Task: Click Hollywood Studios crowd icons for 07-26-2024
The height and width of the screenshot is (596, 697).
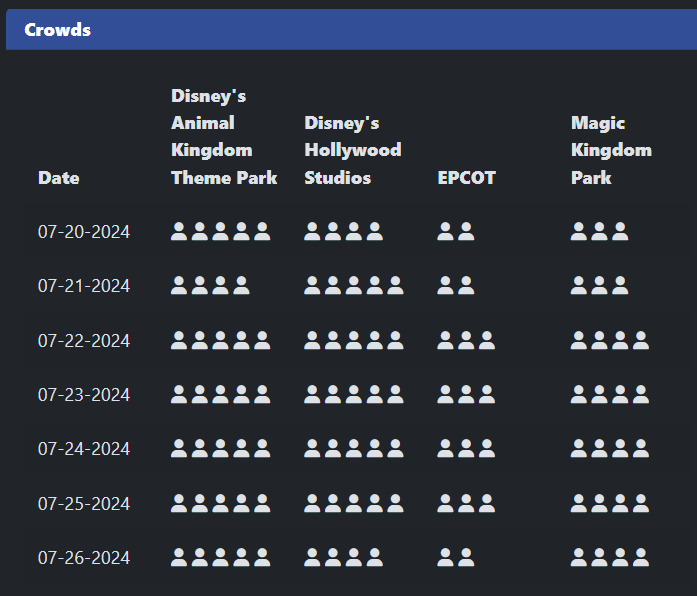Action: tap(344, 557)
